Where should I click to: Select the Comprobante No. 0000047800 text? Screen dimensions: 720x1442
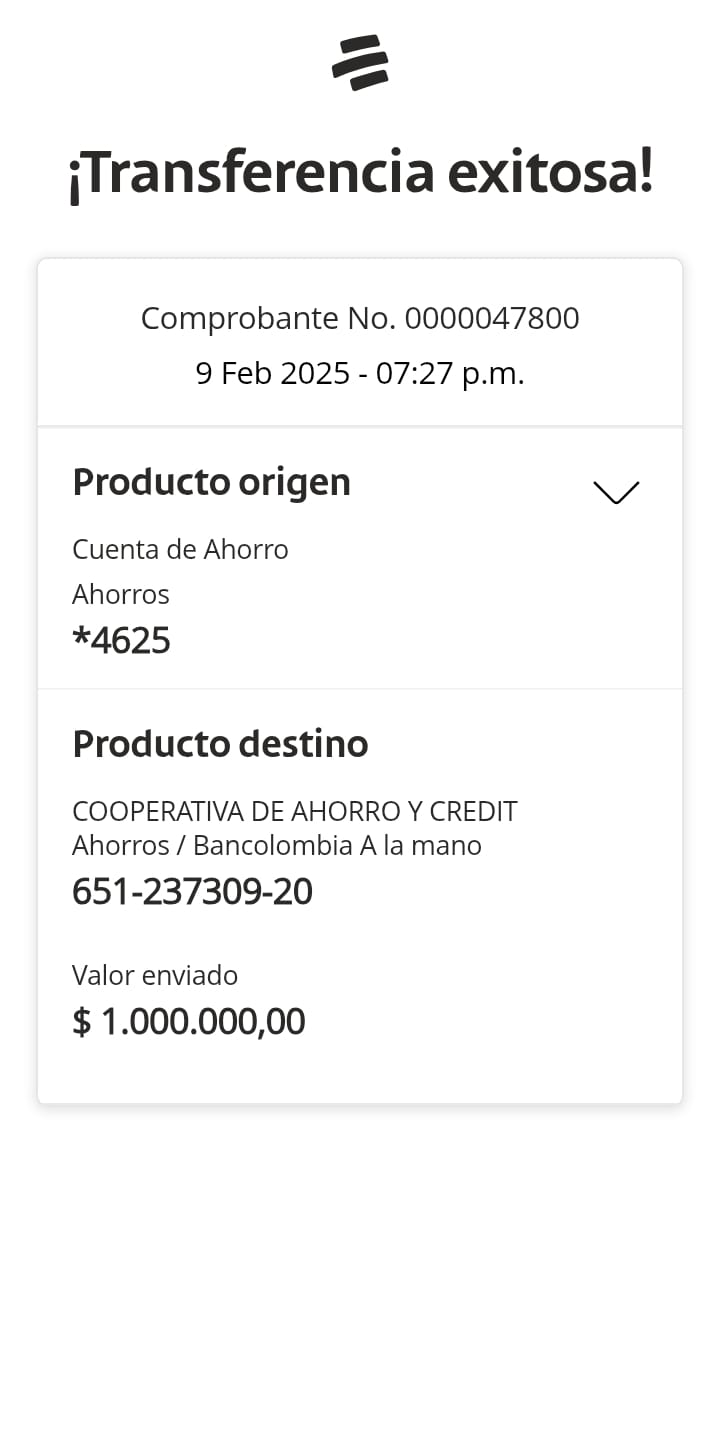click(x=360, y=318)
